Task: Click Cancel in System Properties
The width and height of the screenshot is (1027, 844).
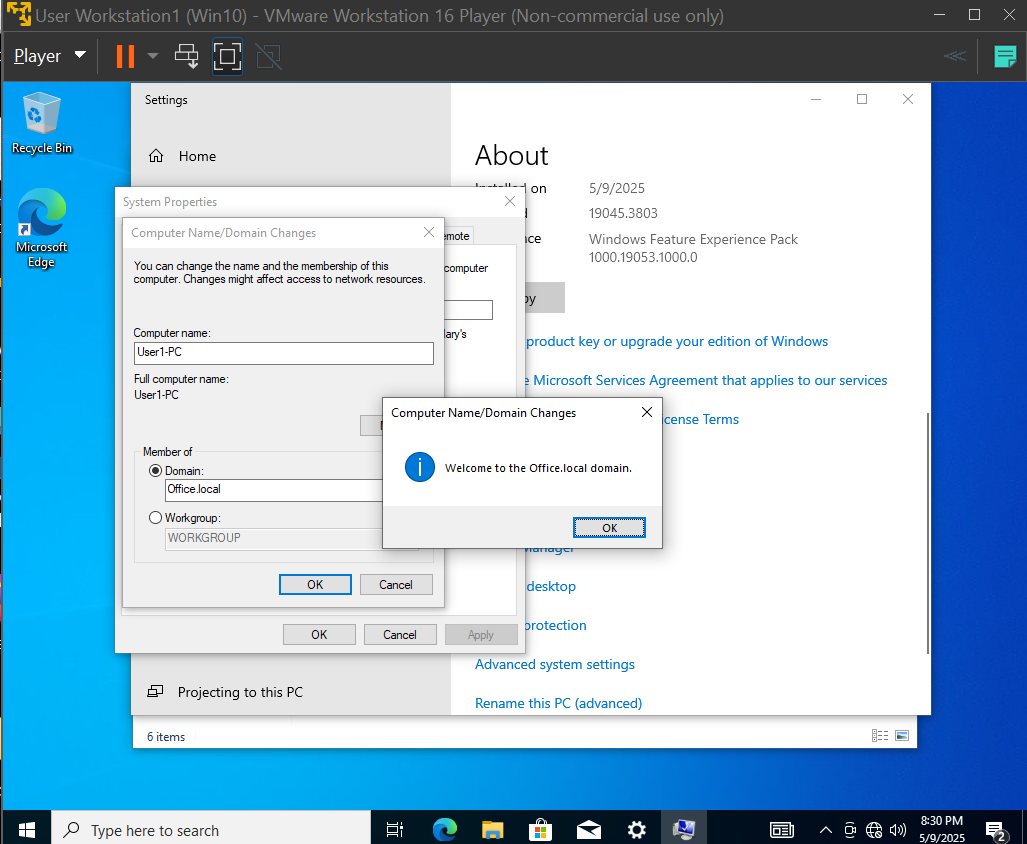Action: coord(400,634)
